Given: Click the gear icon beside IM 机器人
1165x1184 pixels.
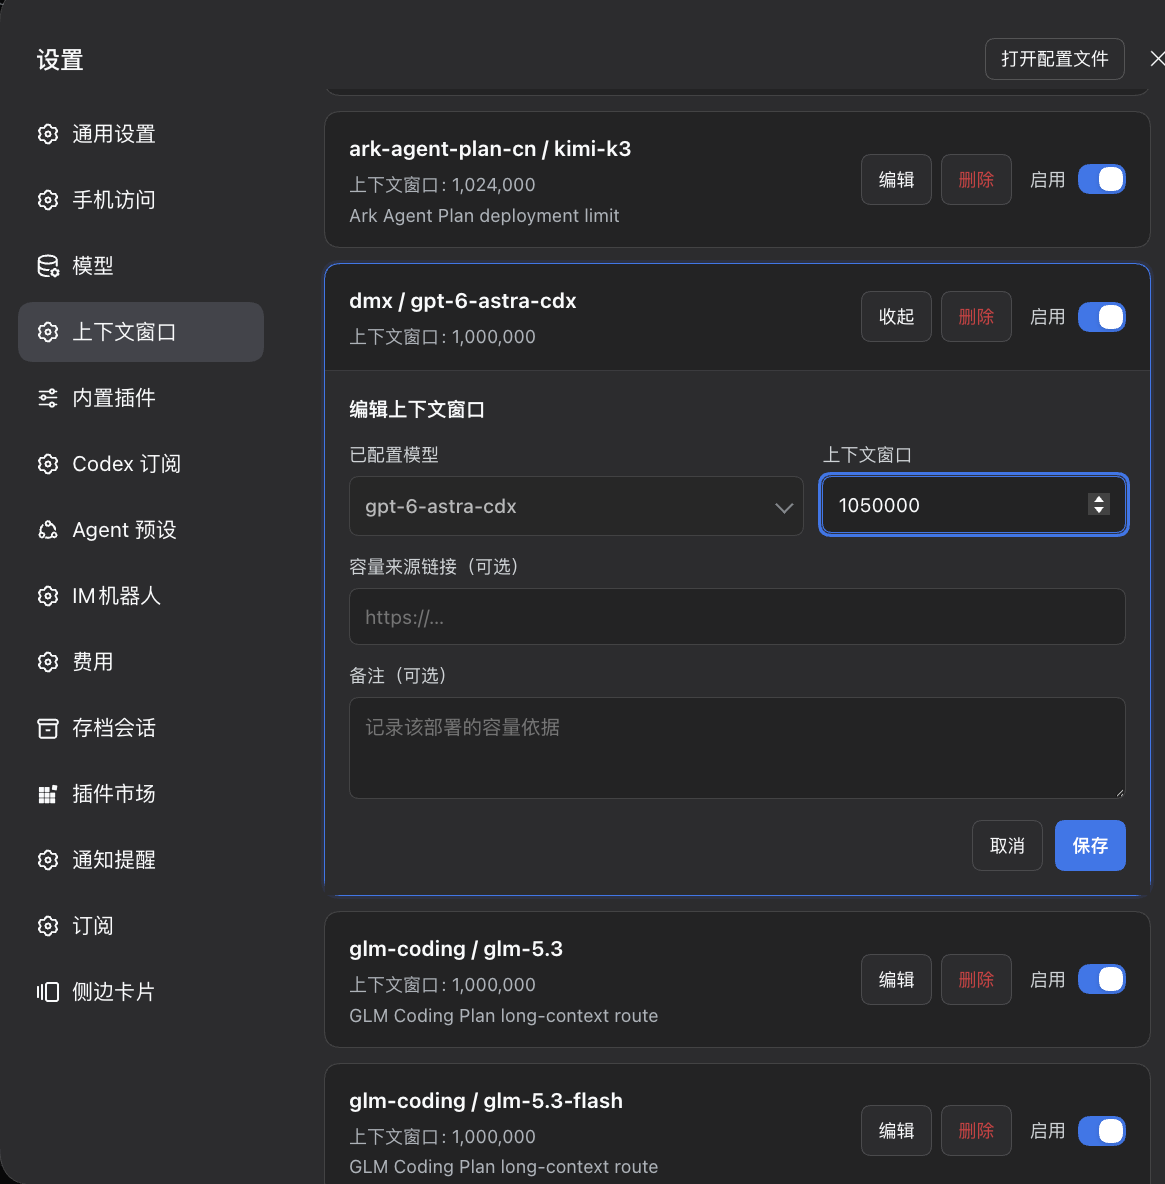Looking at the screenshot, I should (48, 596).
